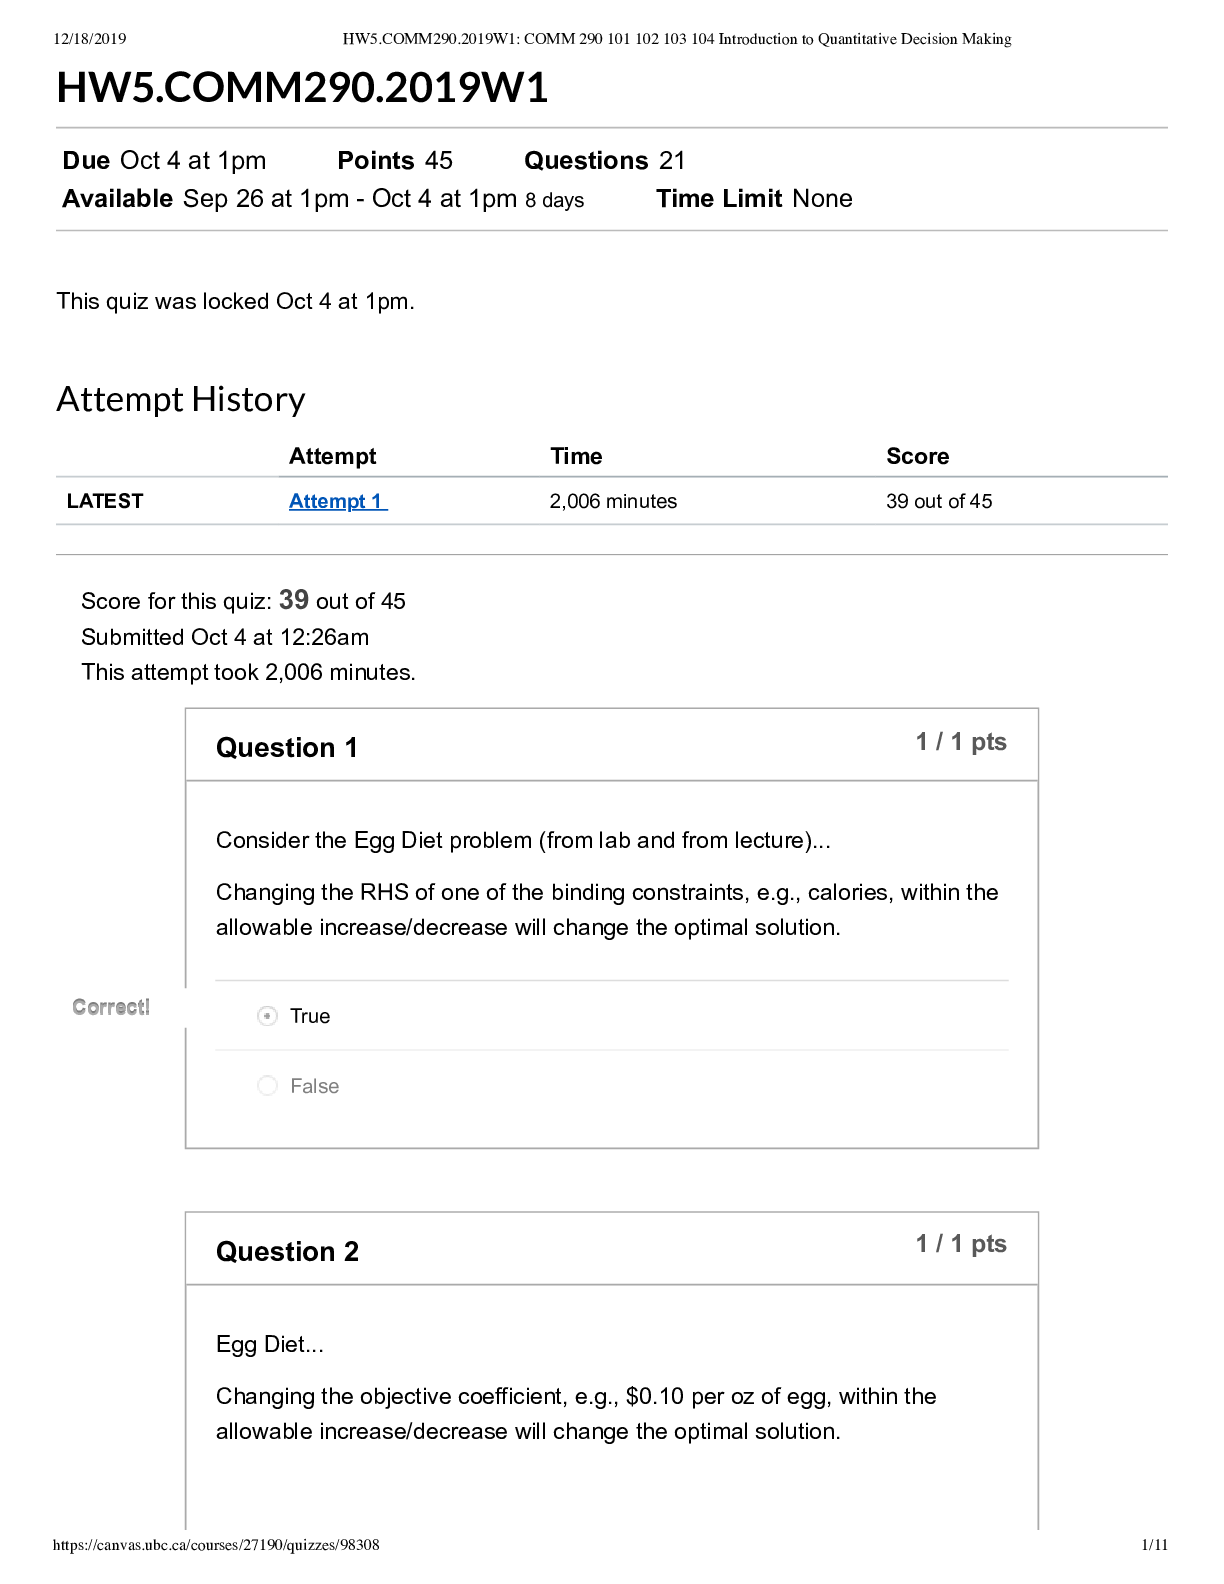Viewport: 1224px width, 1584px height.
Task: Open the Attempt 1 link
Action: pyautogui.click(x=337, y=501)
